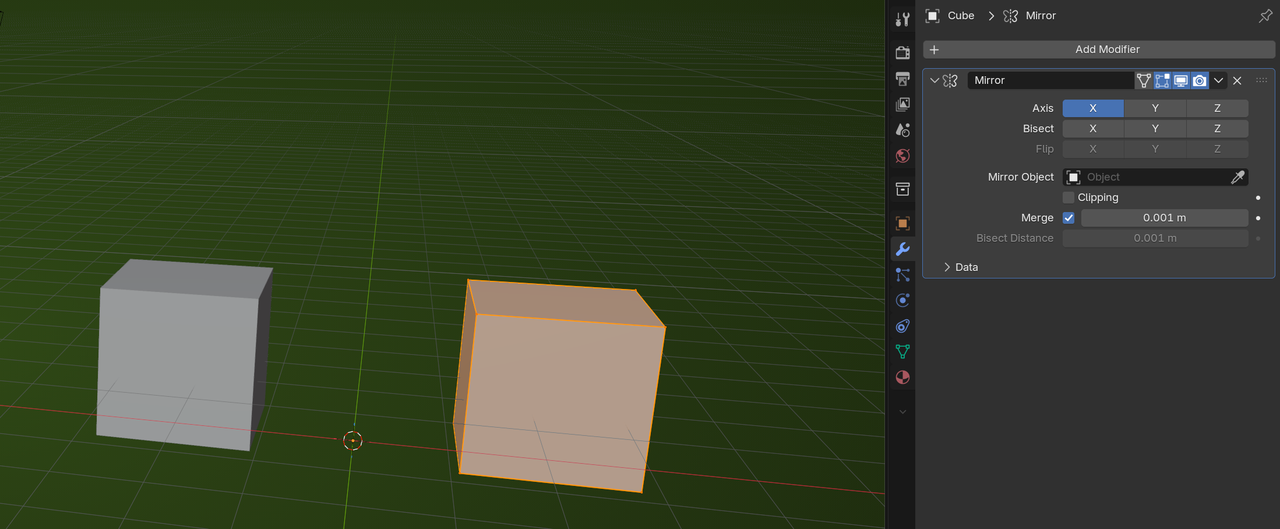Edit the Mirror modifier name field

[1050, 80]
